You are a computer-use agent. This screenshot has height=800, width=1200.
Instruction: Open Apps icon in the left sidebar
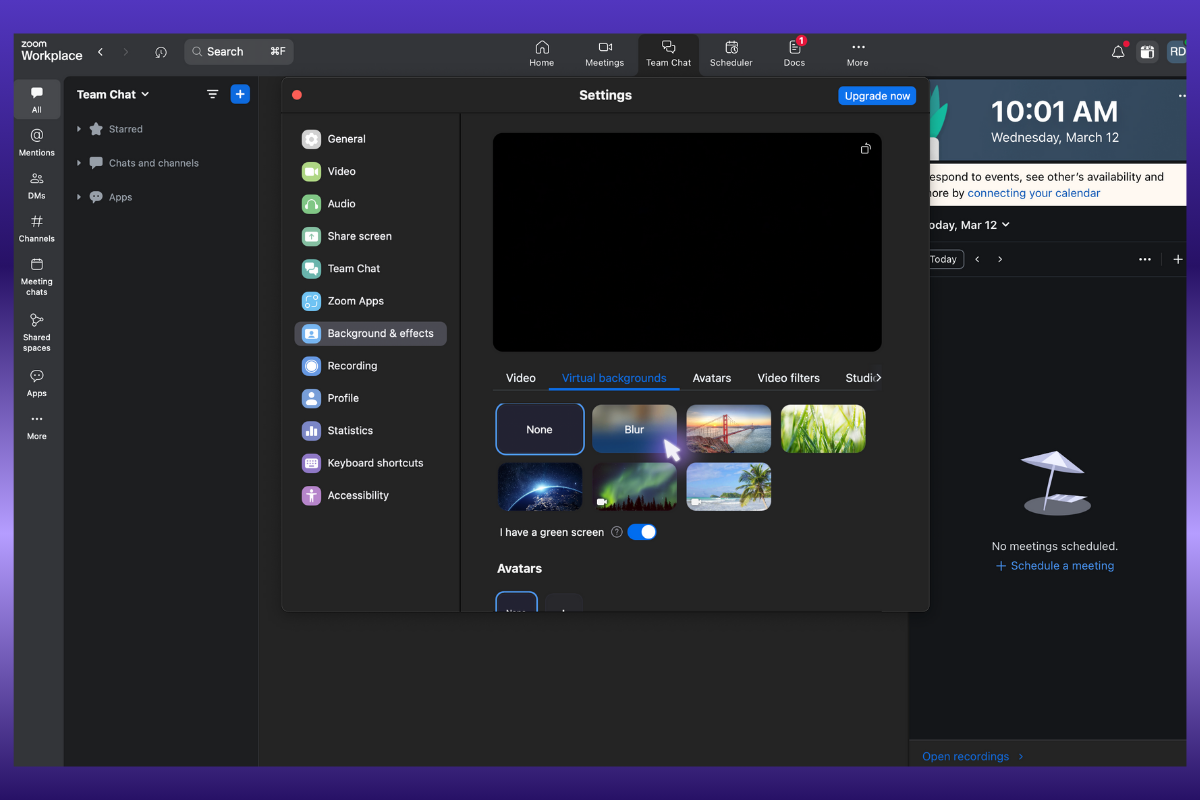point(37,376)
